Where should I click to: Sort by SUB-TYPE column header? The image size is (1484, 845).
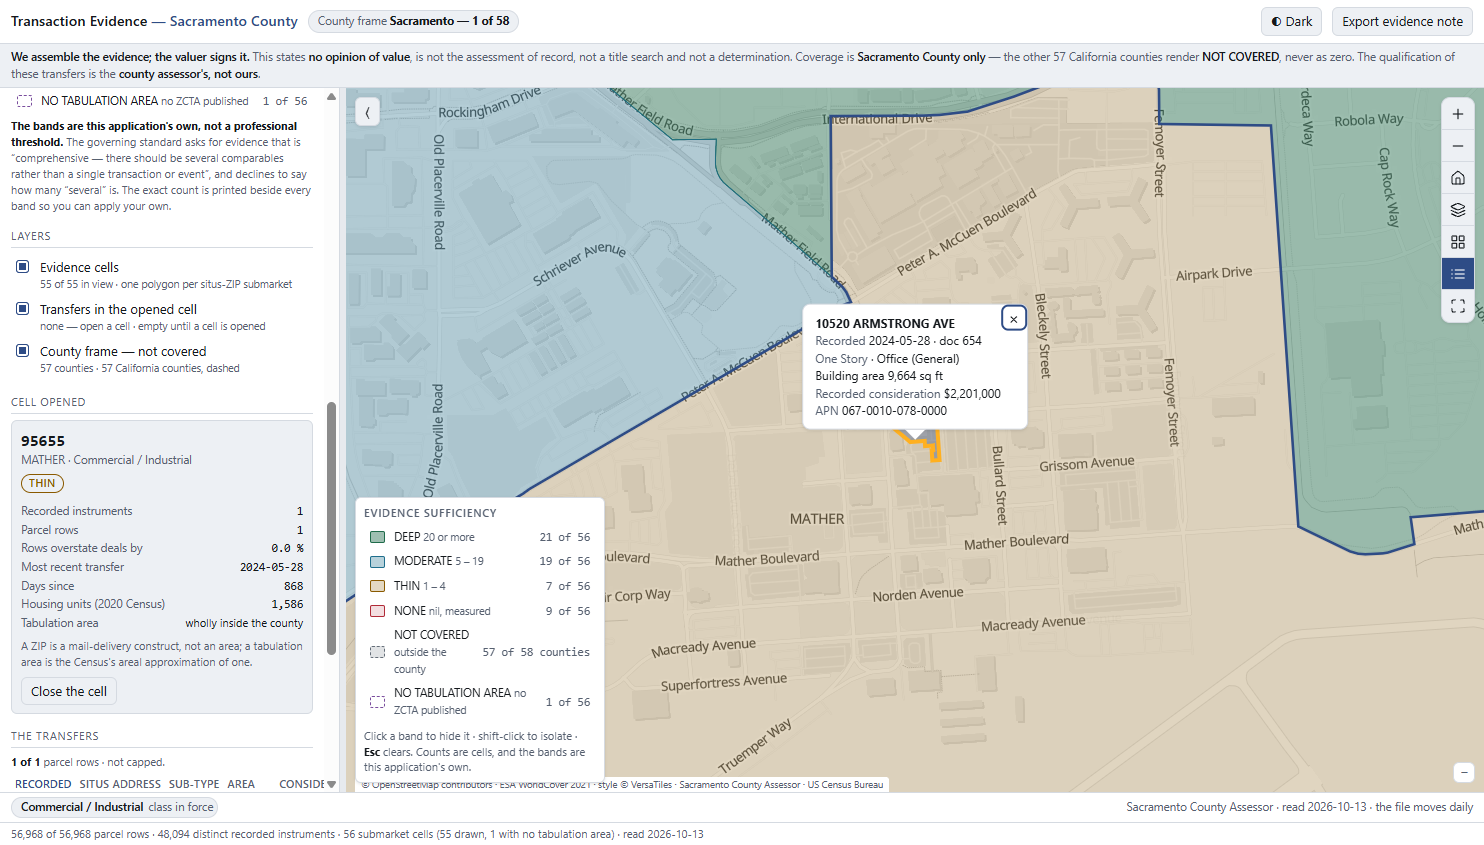[194, 784]
